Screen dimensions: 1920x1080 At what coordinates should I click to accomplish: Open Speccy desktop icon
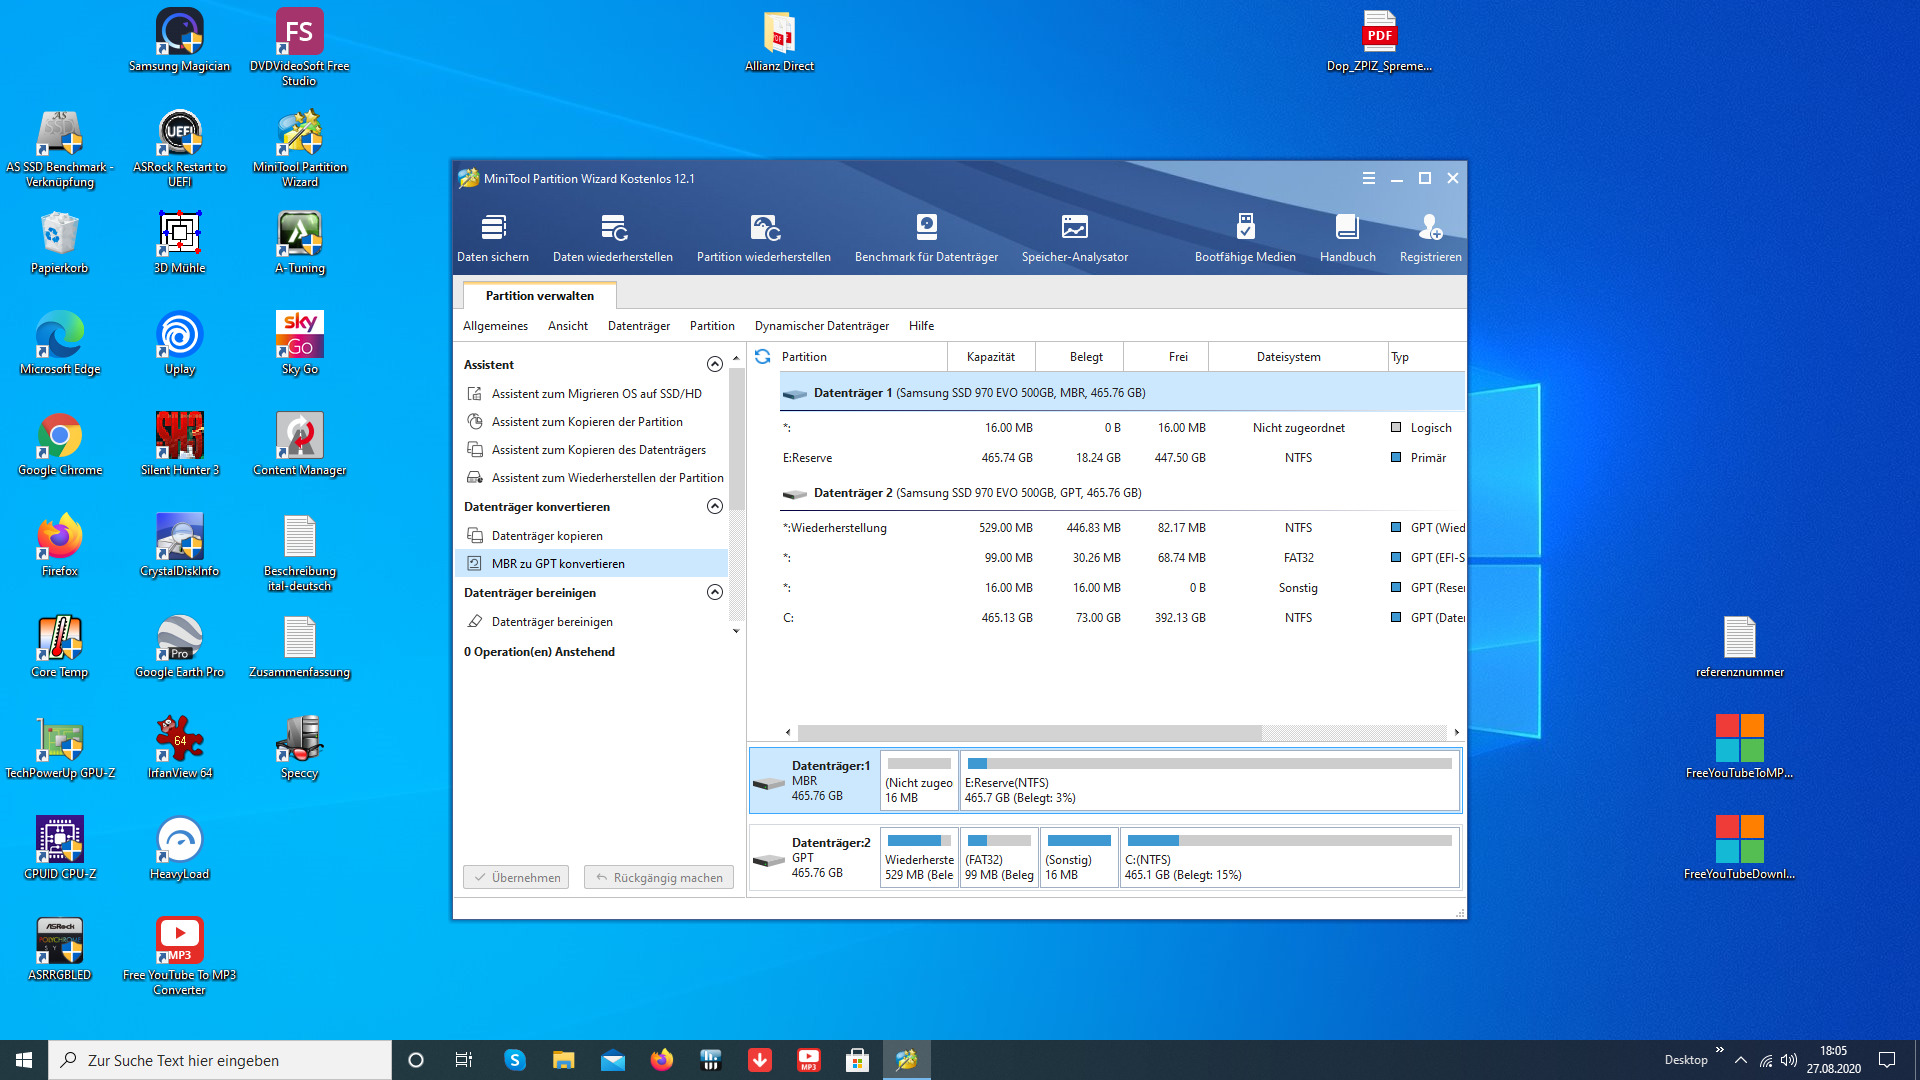click(300, 748)
